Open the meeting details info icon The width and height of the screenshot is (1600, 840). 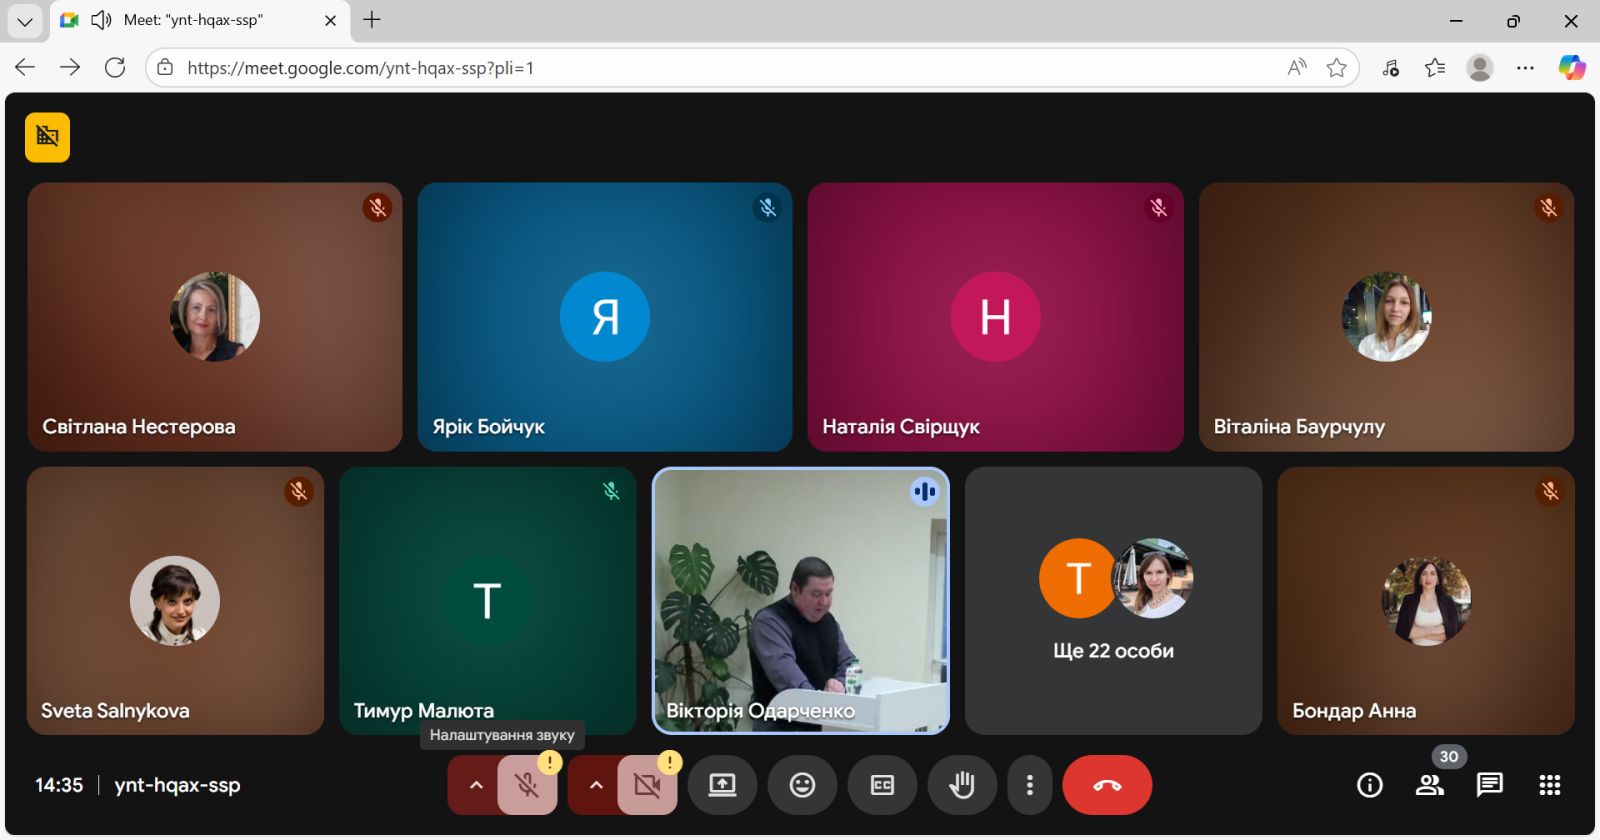(1370, 785)
